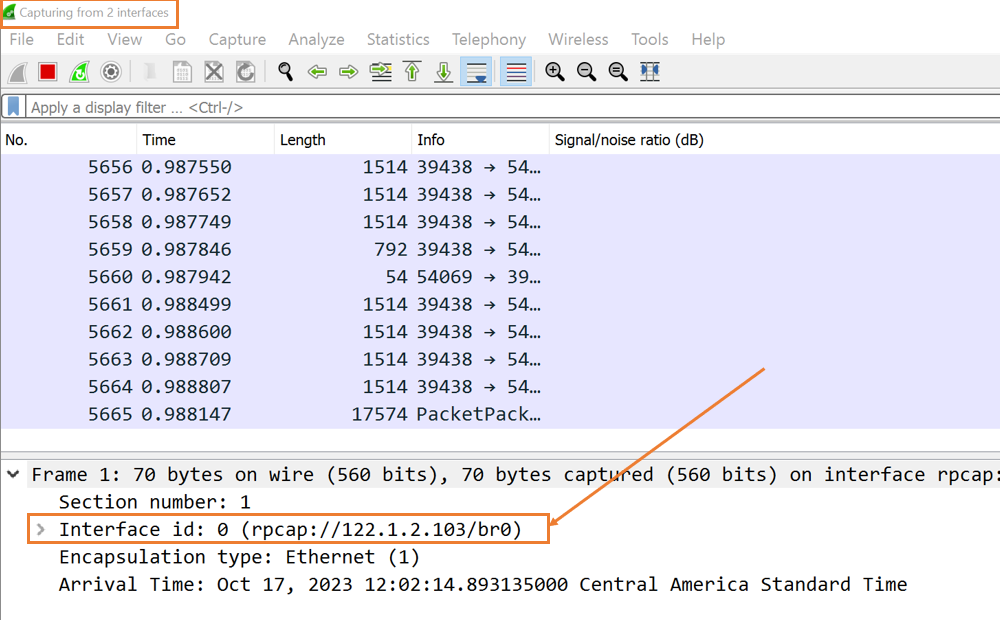Select packet 5657 at time 0.987652
1000x620 pixels.
(x=500, y=195)
